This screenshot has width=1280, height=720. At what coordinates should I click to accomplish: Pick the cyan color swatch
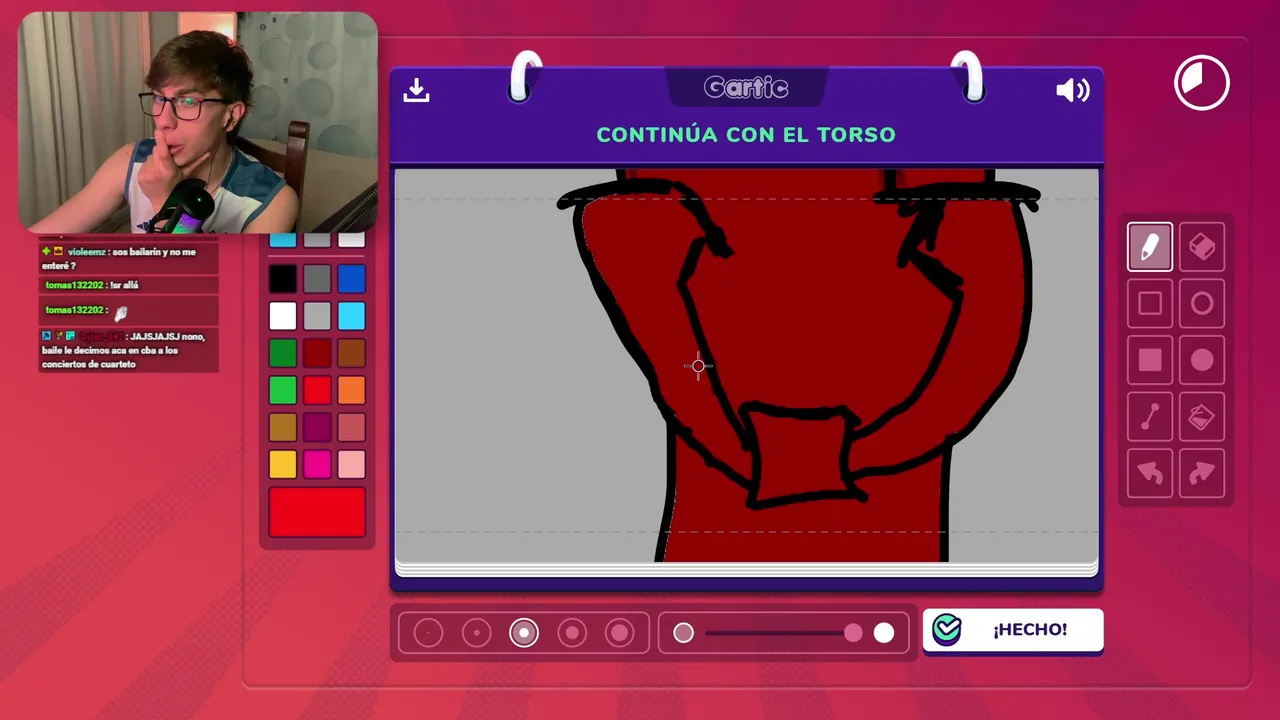(351, 316)
